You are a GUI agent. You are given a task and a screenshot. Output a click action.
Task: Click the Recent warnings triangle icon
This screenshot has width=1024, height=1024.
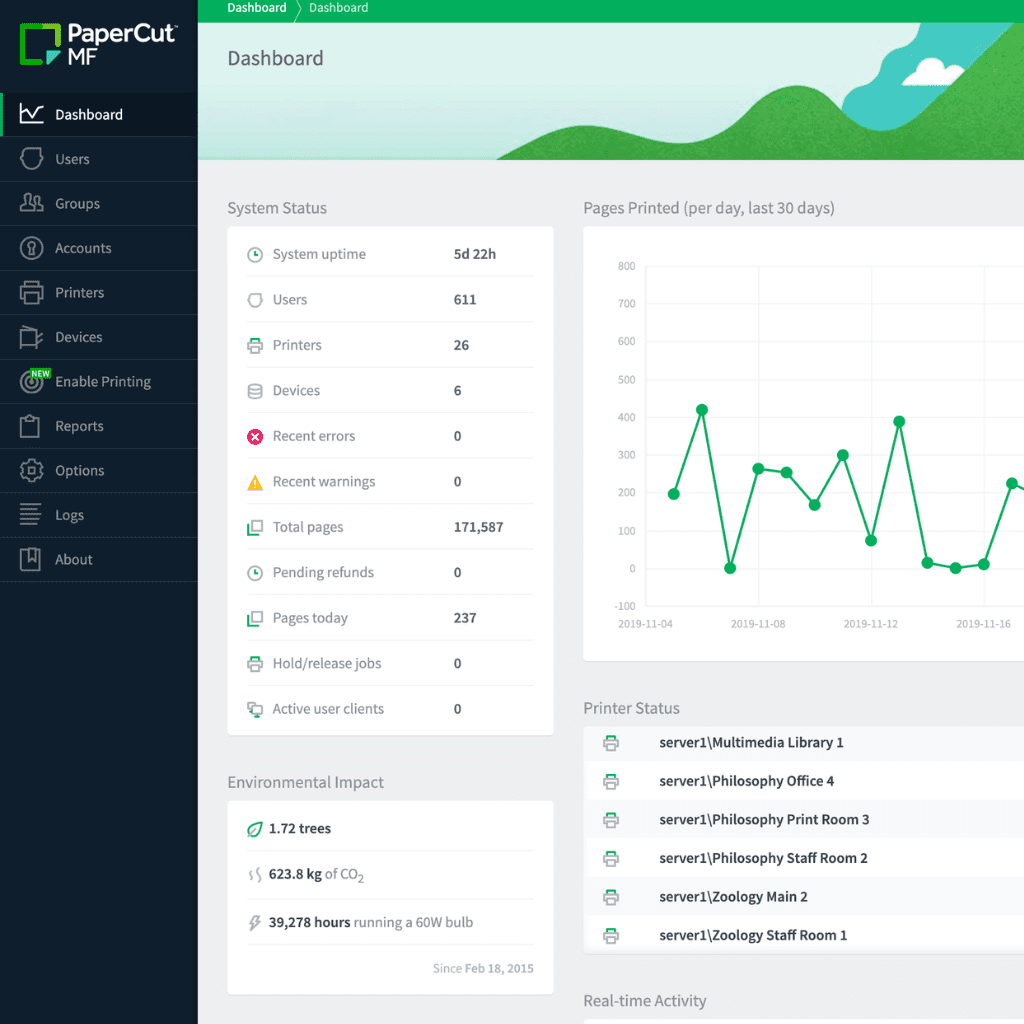pyautogui.click(x=255, y=482)
